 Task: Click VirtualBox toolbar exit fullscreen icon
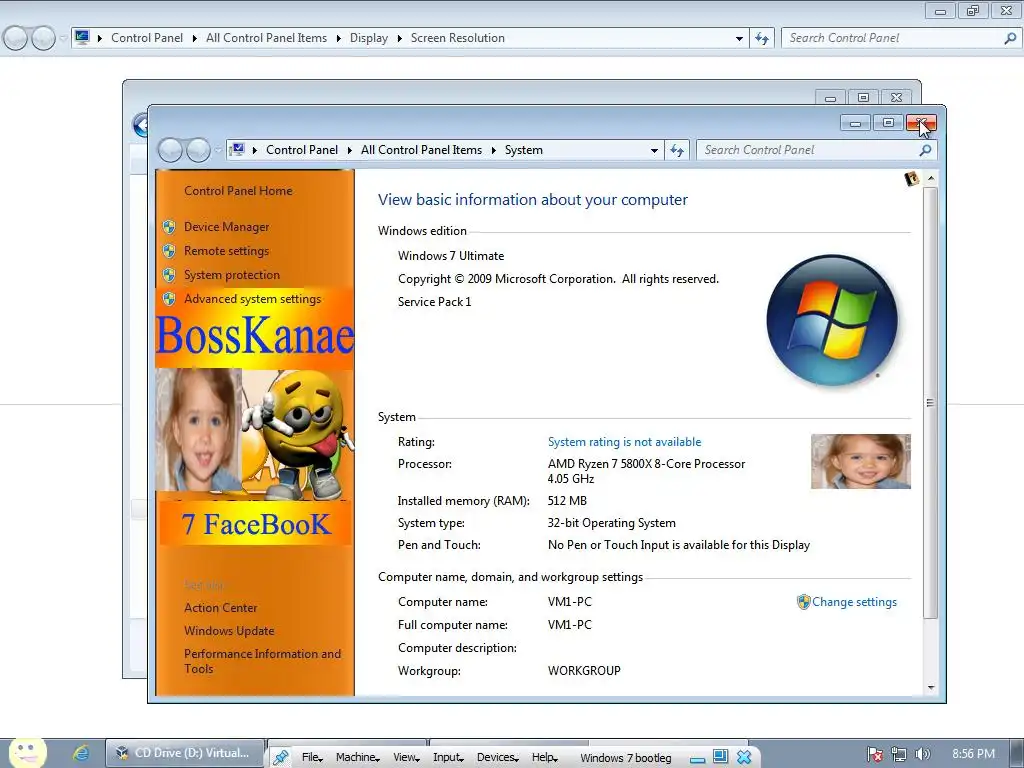[720, 757]
